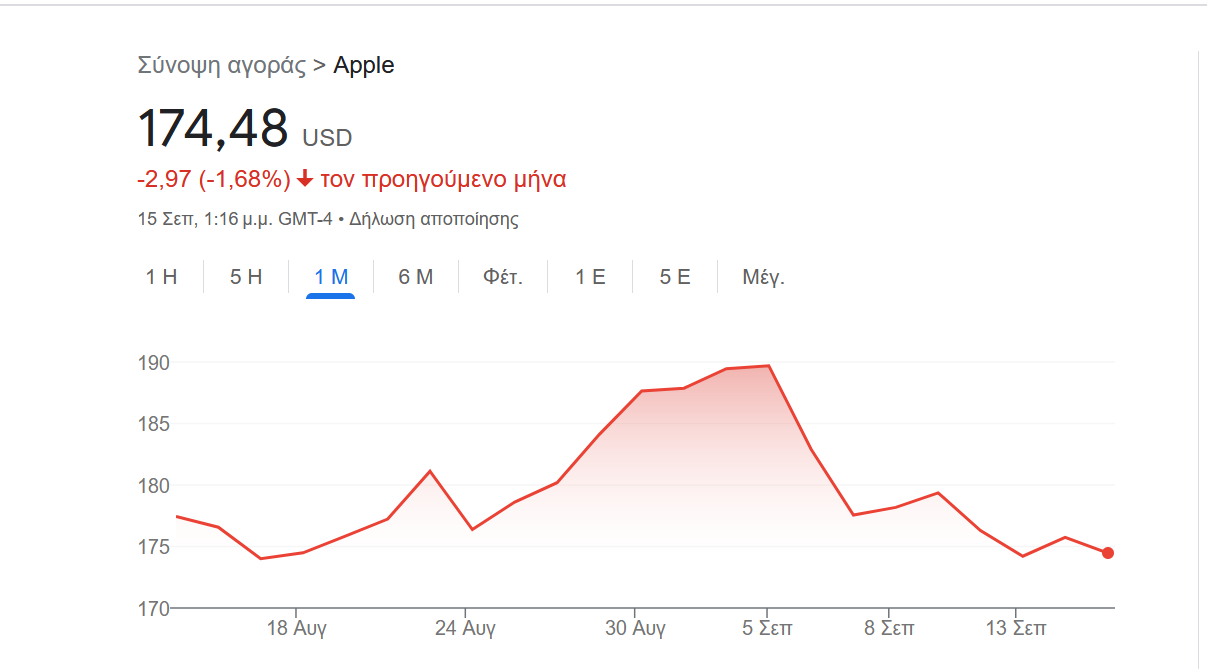Open the 6 M range tab
The width and height of the screenshot is (1207, 669).
(416, 277)
